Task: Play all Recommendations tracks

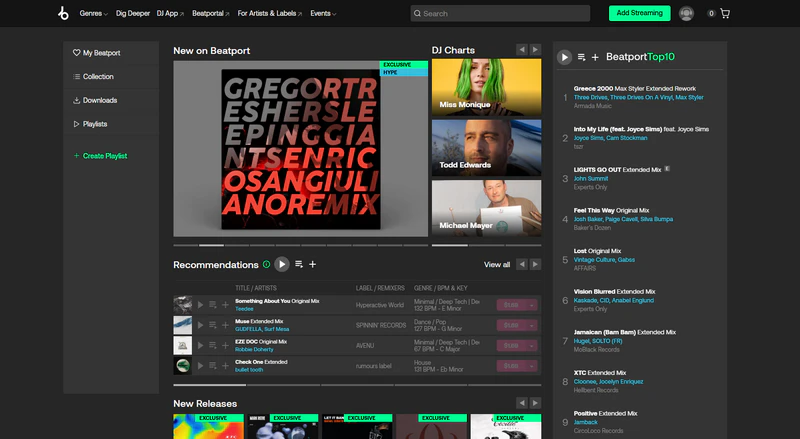Action: click(x=282, y=264)
